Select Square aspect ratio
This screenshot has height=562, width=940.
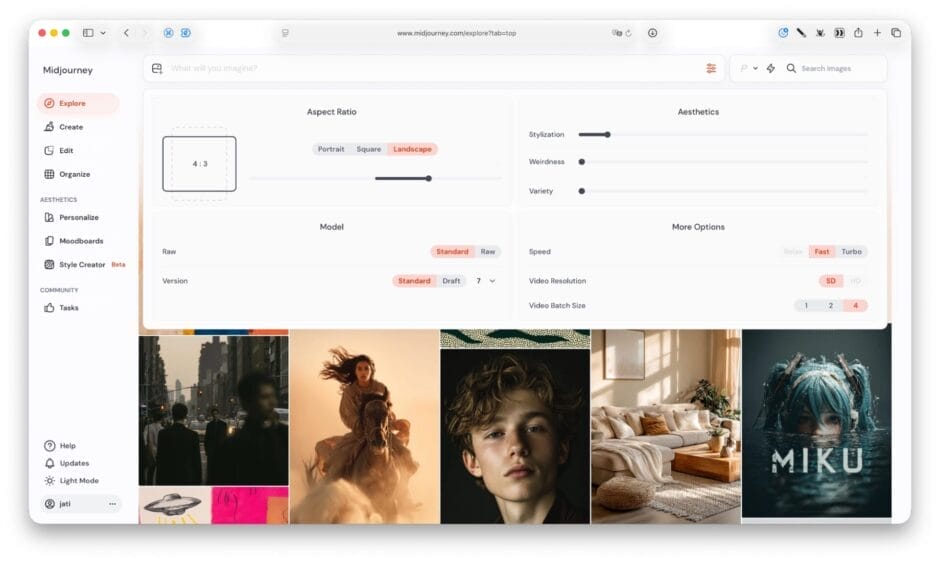pyautogui.click(x=369, y=149)
